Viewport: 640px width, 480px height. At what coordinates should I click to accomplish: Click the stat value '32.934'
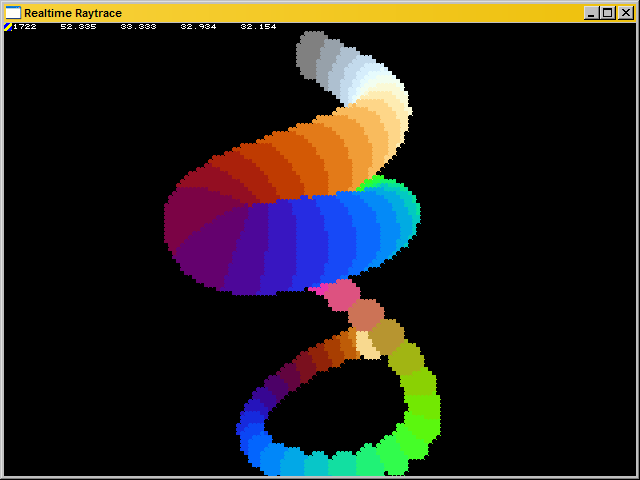coord(198,27)
